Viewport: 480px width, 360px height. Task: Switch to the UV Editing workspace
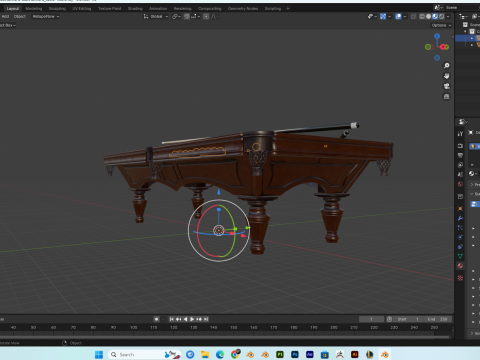coord(81,9)
